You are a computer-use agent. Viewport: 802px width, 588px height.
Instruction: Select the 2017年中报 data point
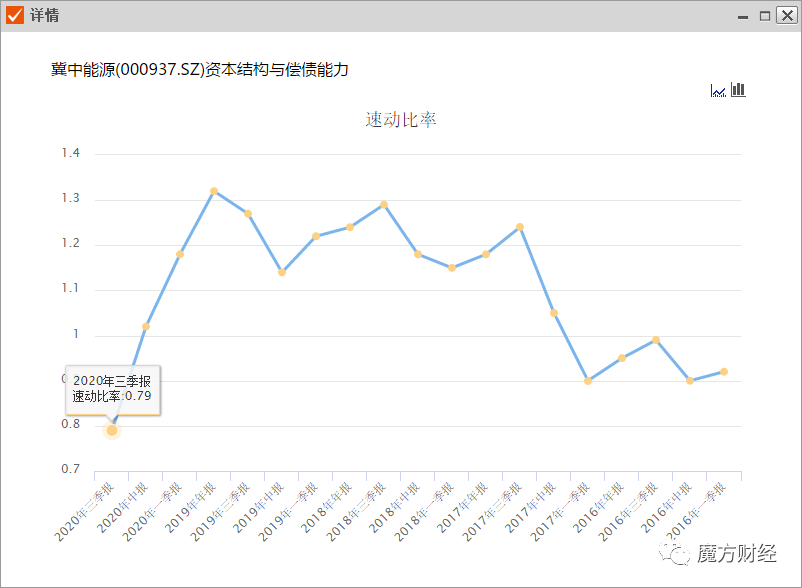[554, 313]
